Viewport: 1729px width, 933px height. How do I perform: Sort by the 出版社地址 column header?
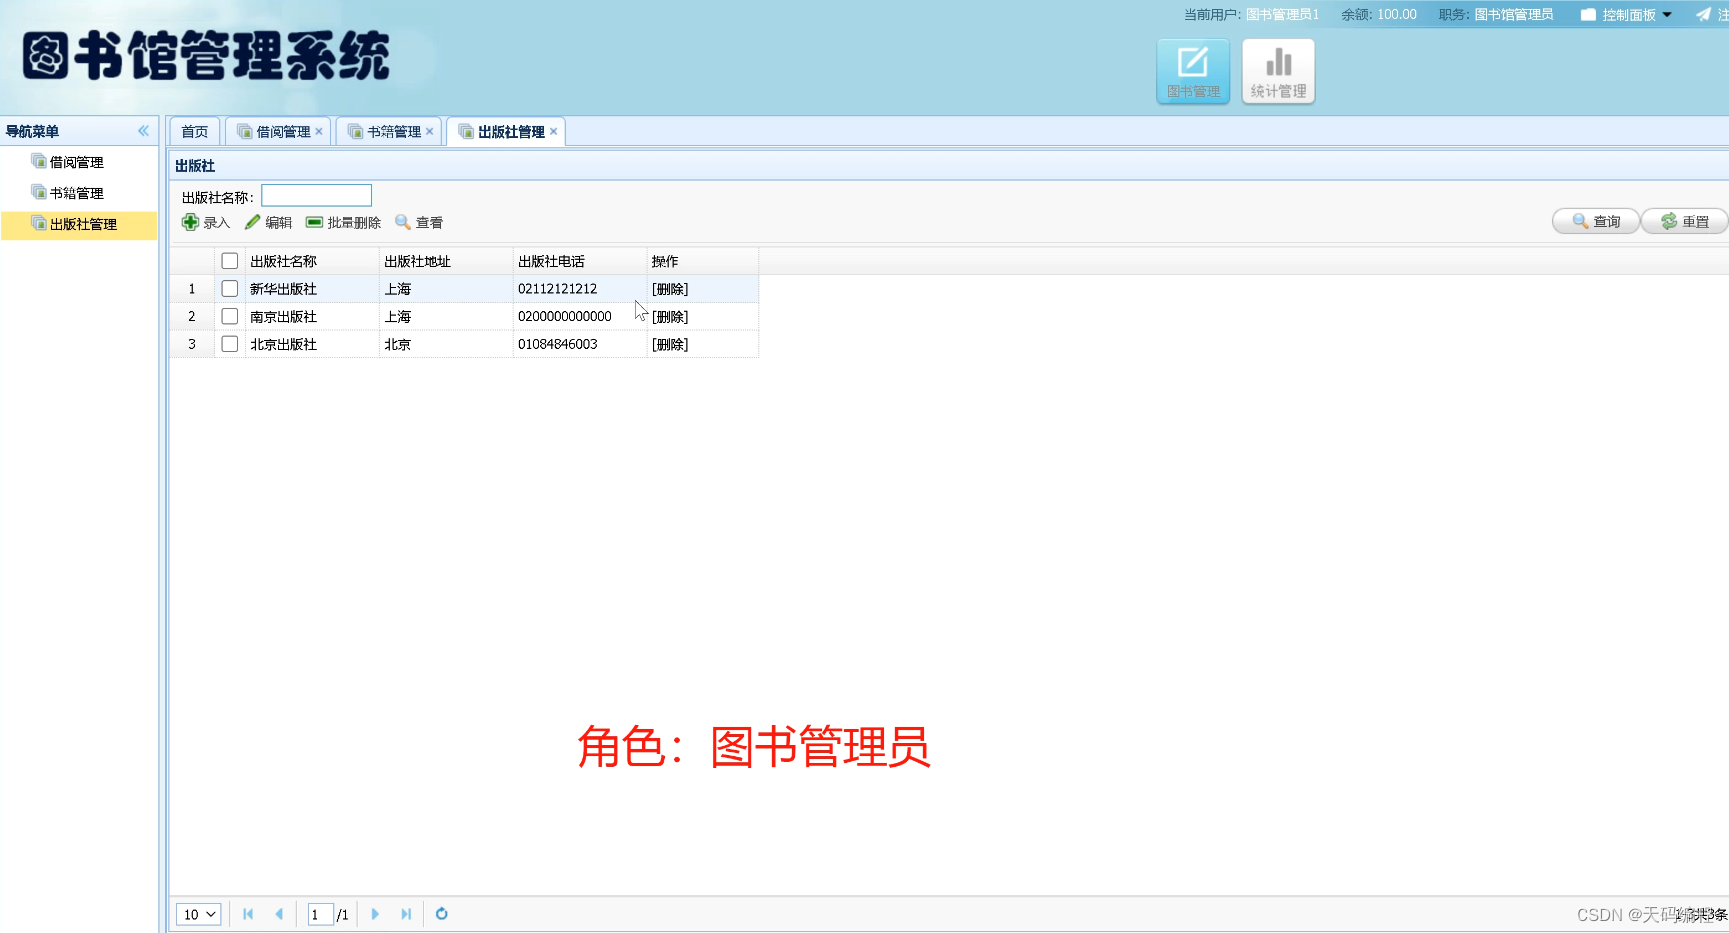446,261
